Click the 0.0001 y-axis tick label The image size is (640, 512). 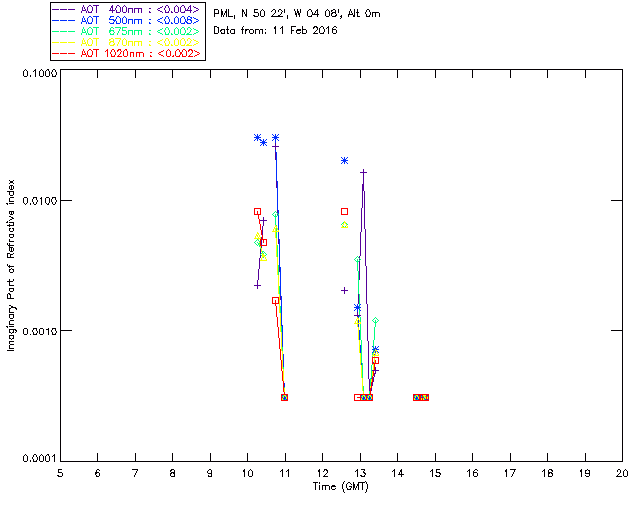pyautogui.click(x=40, y=459)
